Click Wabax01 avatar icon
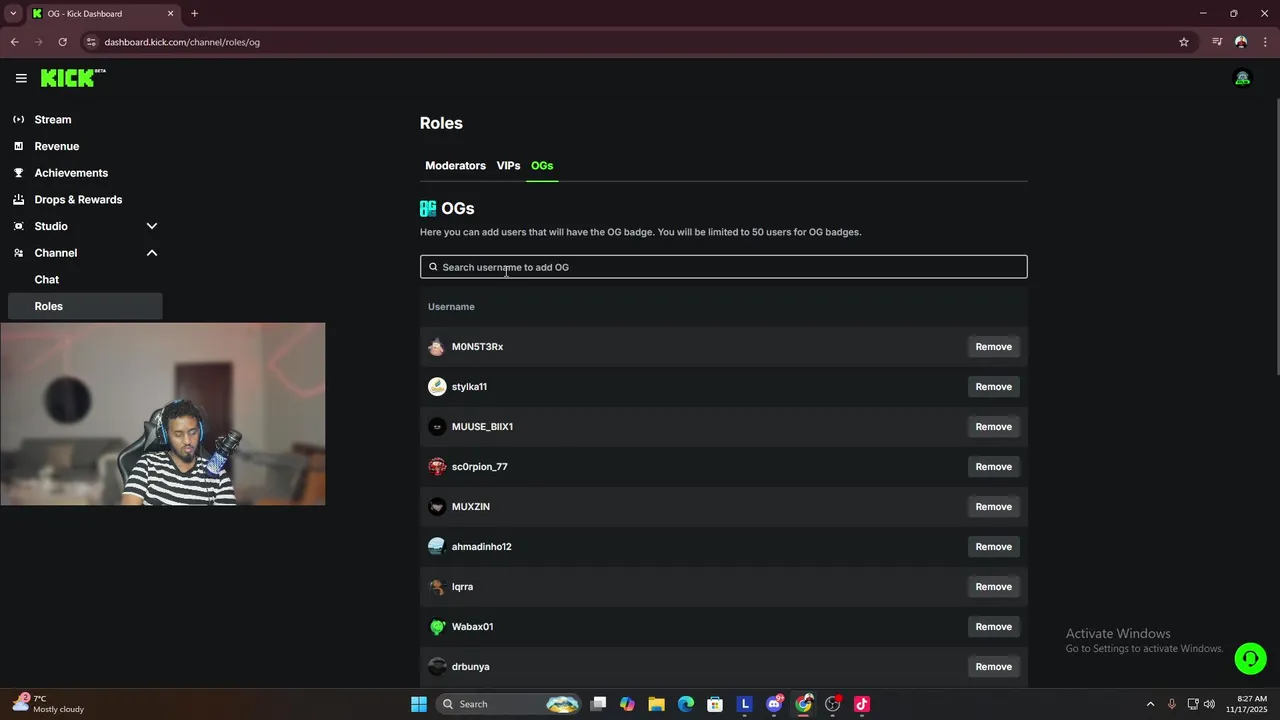The height and width of the screenshot is (720, 1280). 437,627
